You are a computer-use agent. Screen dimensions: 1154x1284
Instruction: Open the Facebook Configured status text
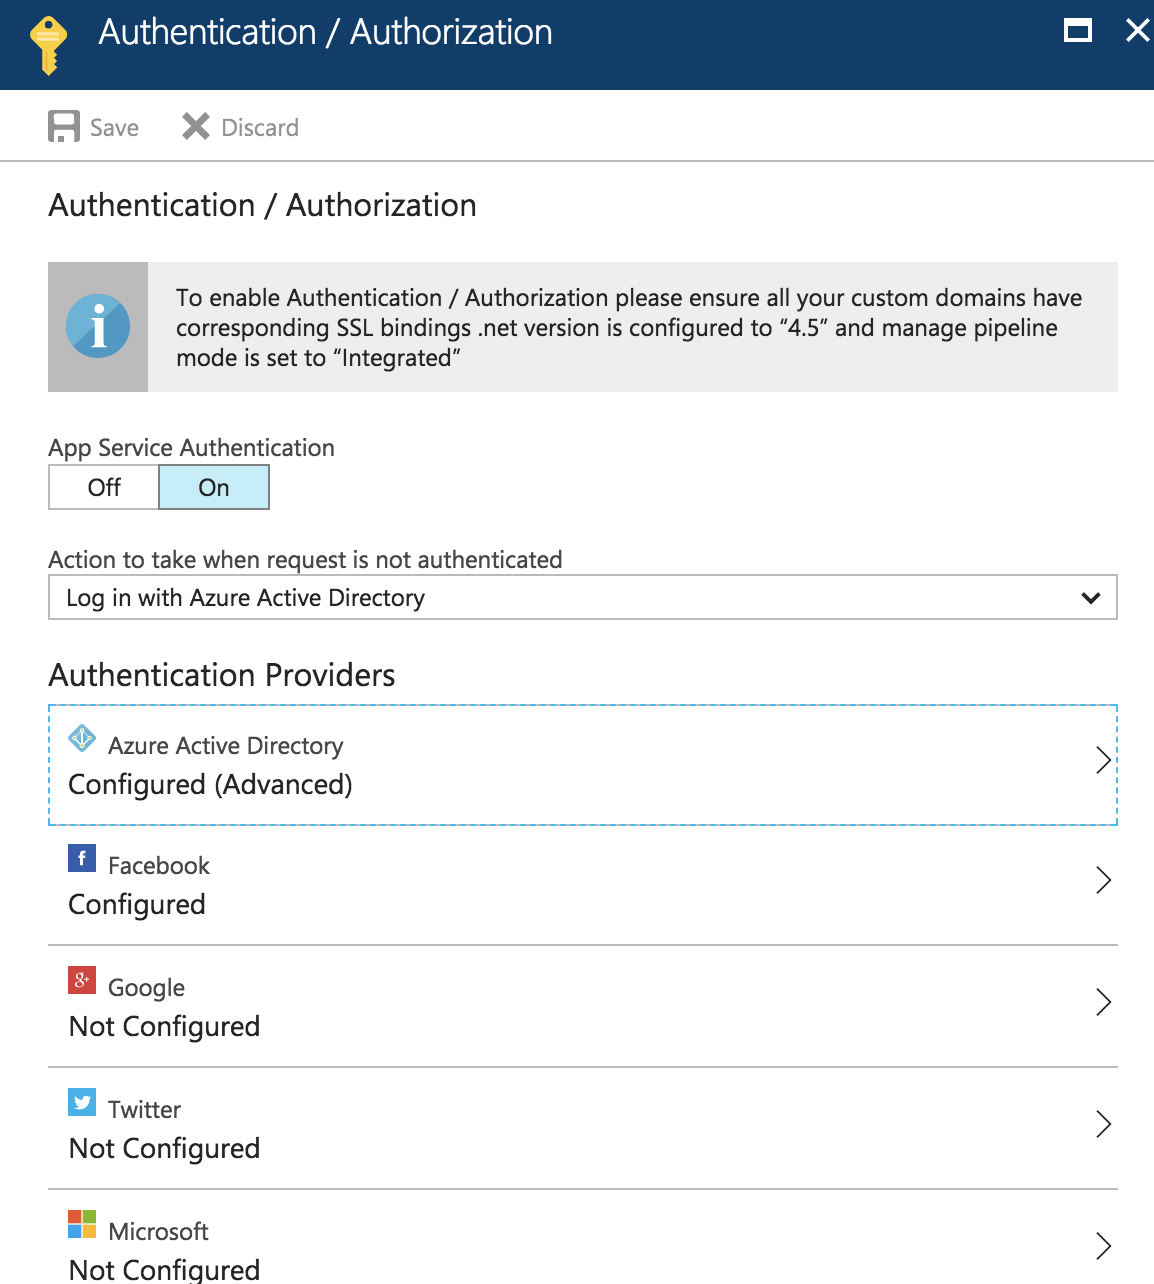(x=137, y=905)
